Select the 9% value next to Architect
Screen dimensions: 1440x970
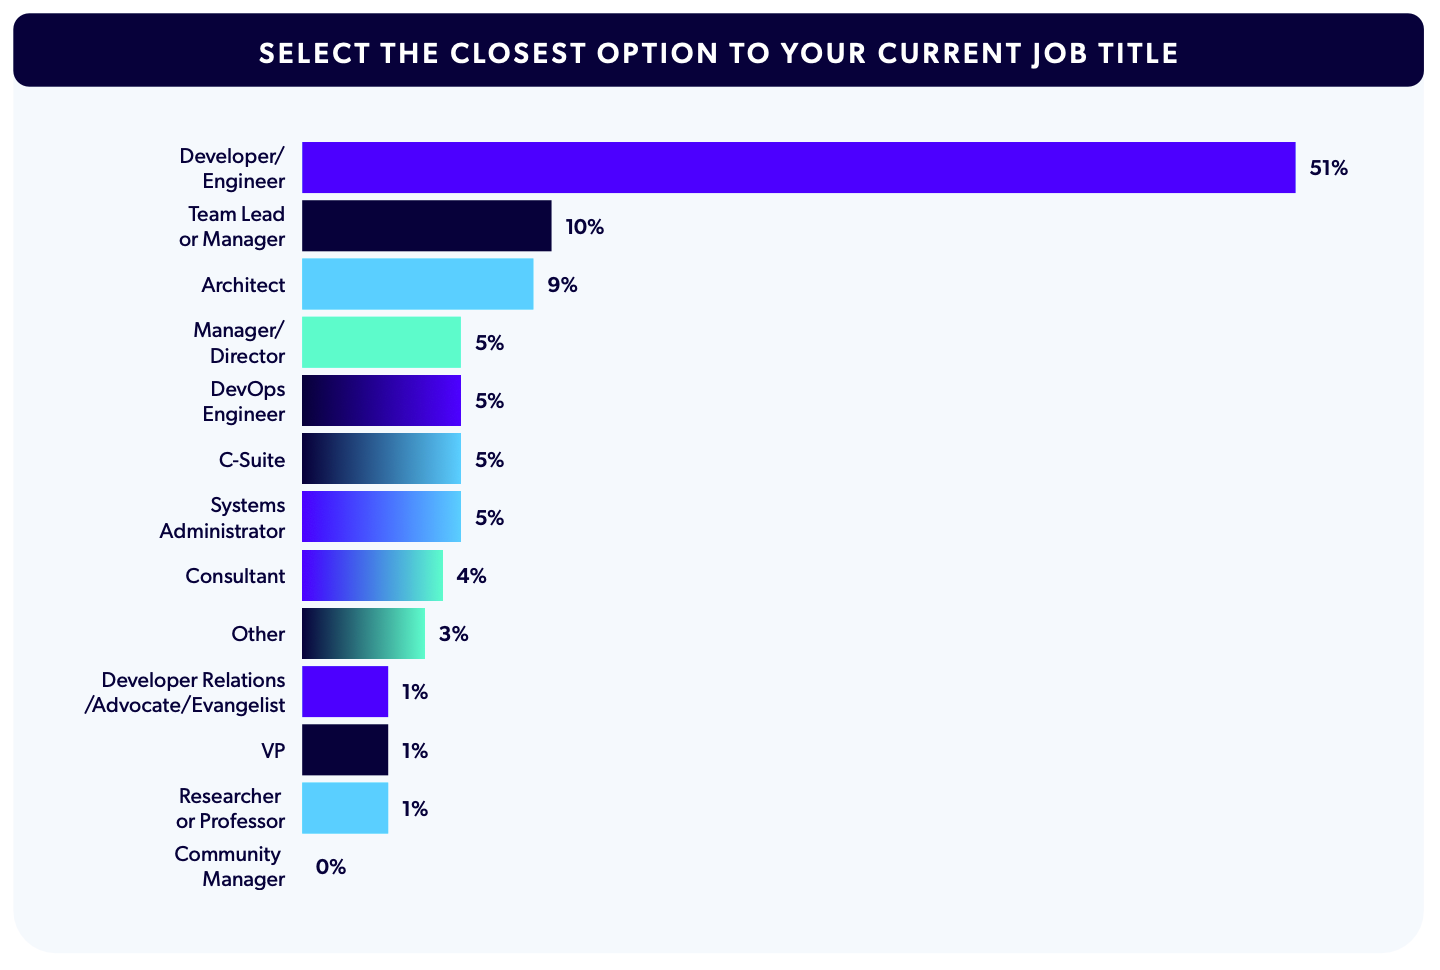coord(562,285)
